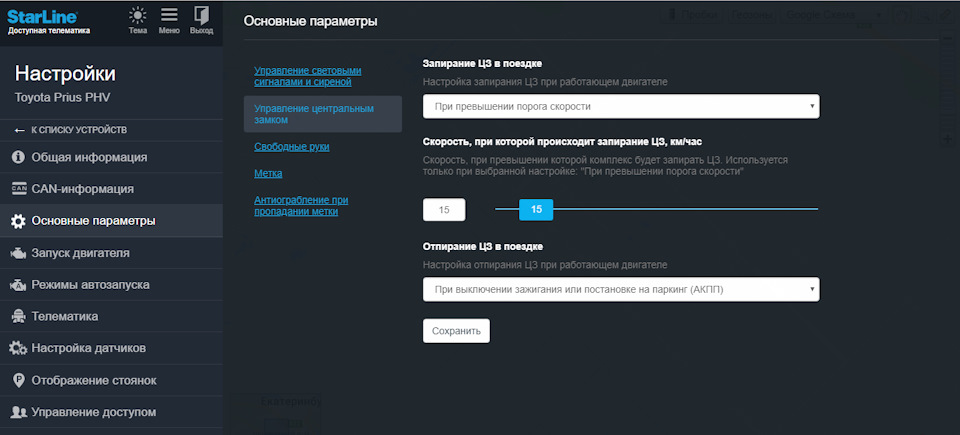This screenshot has height=435, width=960.
Task: Click the icon beside Режимы автозапуска
Action: [19, 285]
